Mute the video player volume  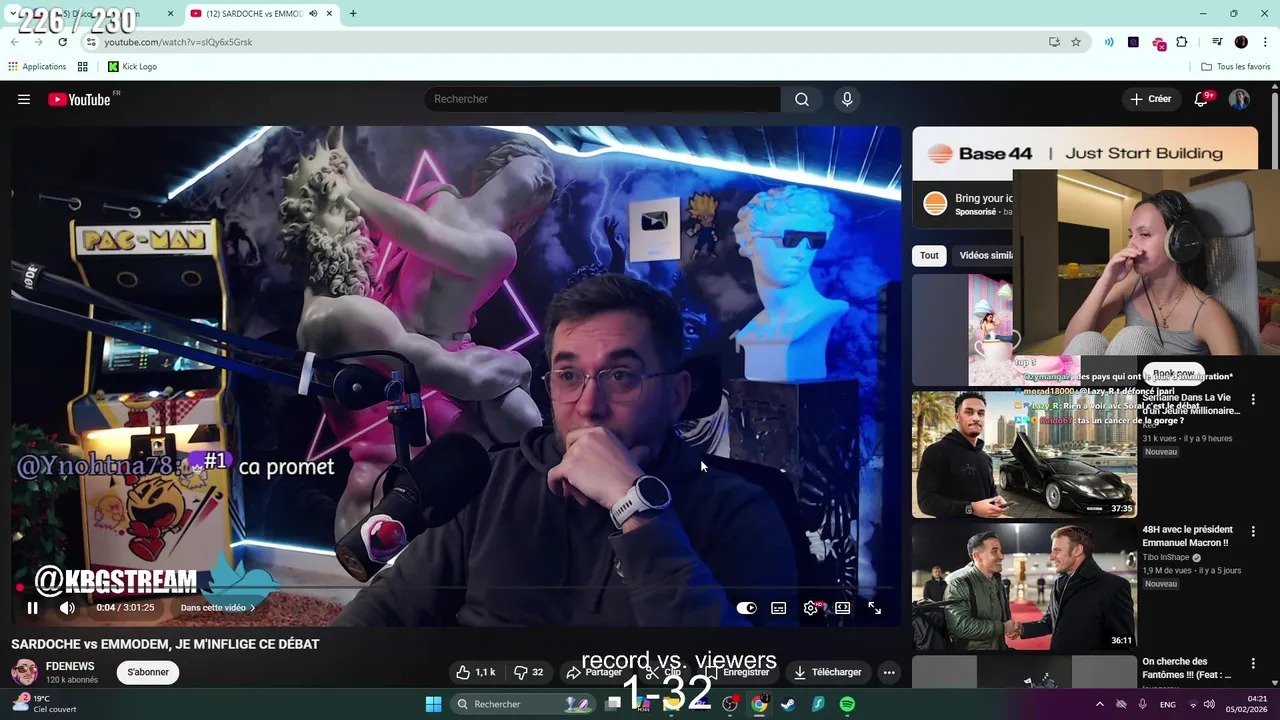click(x=67, y=607)
